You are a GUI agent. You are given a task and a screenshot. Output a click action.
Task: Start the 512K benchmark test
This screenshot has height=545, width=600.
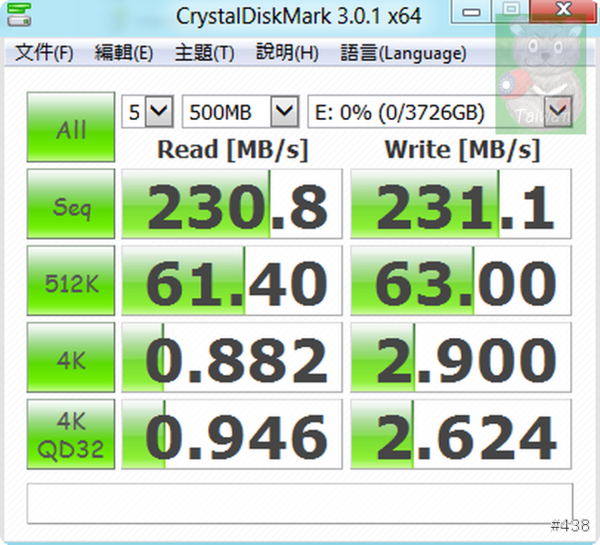(71, 281)
